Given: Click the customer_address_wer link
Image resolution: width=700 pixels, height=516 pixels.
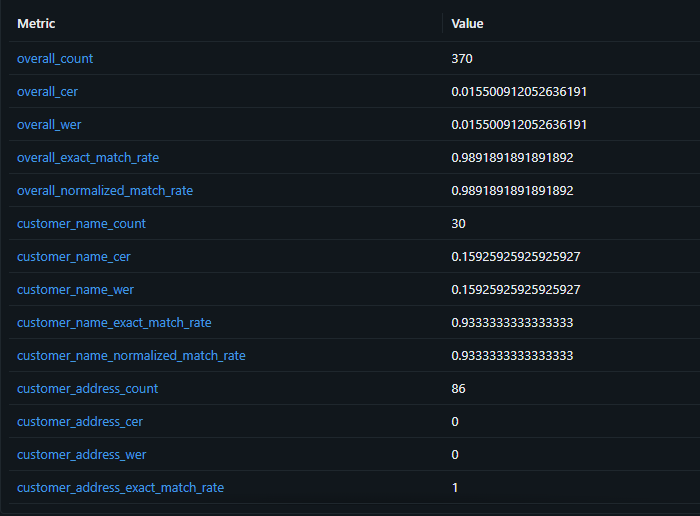Looking at the screenshot, I should tap(81, 455).
